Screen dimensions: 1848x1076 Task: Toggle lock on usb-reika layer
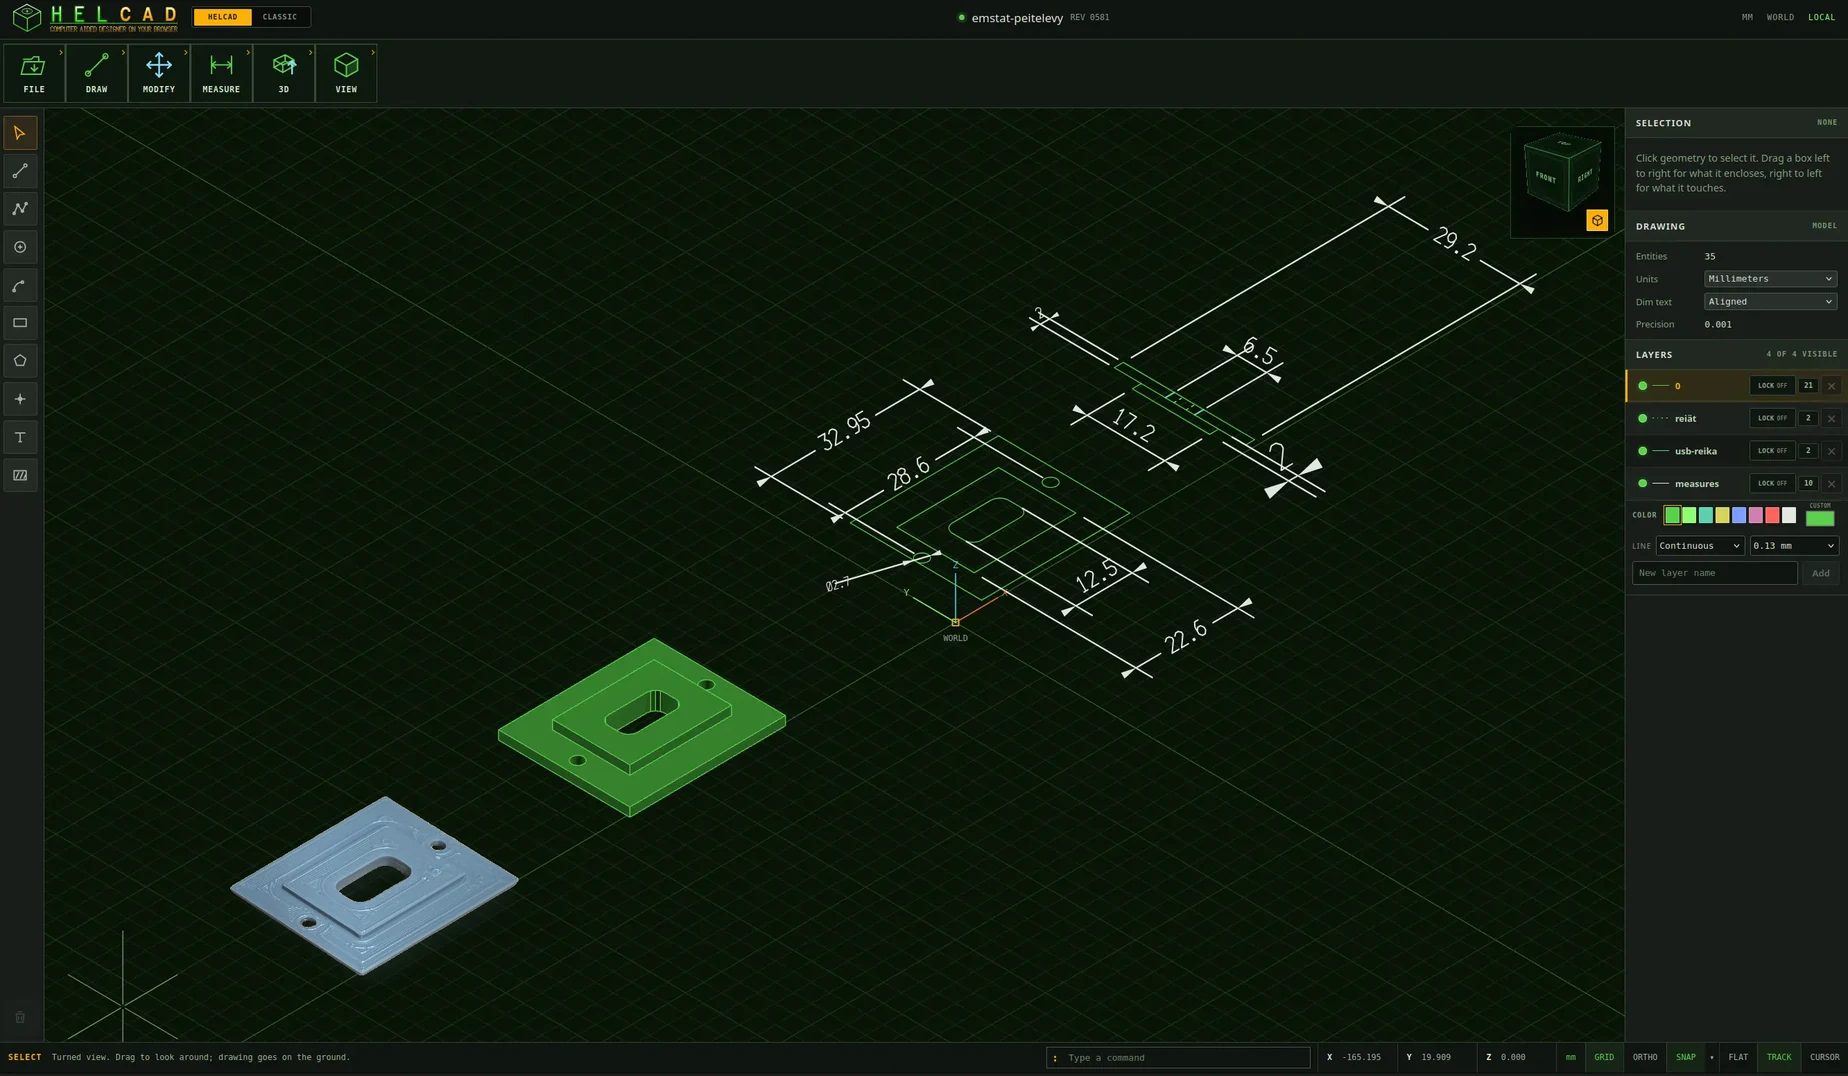pos(1772,451)
